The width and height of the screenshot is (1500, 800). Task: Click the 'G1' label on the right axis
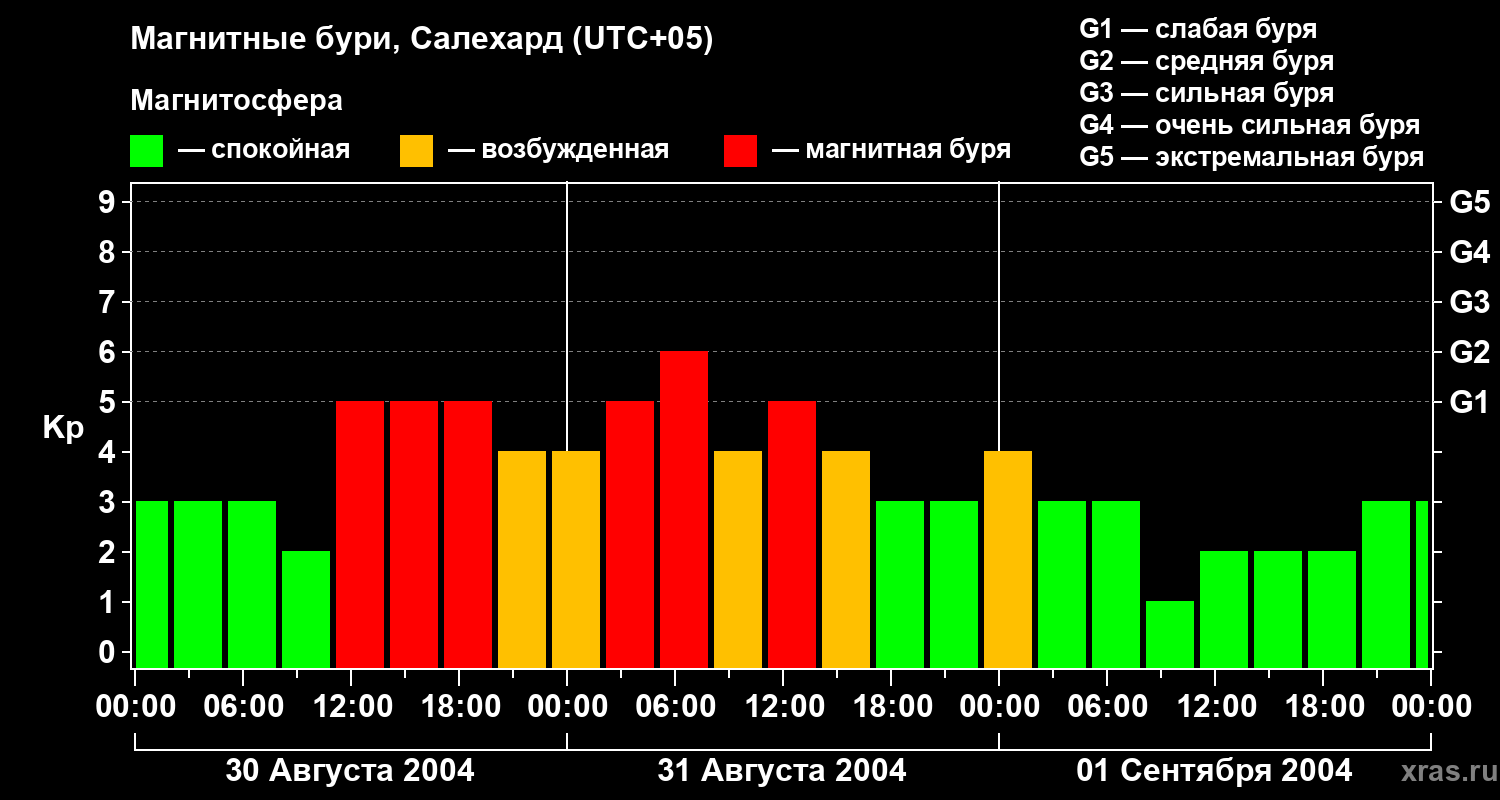point(1469,402)
